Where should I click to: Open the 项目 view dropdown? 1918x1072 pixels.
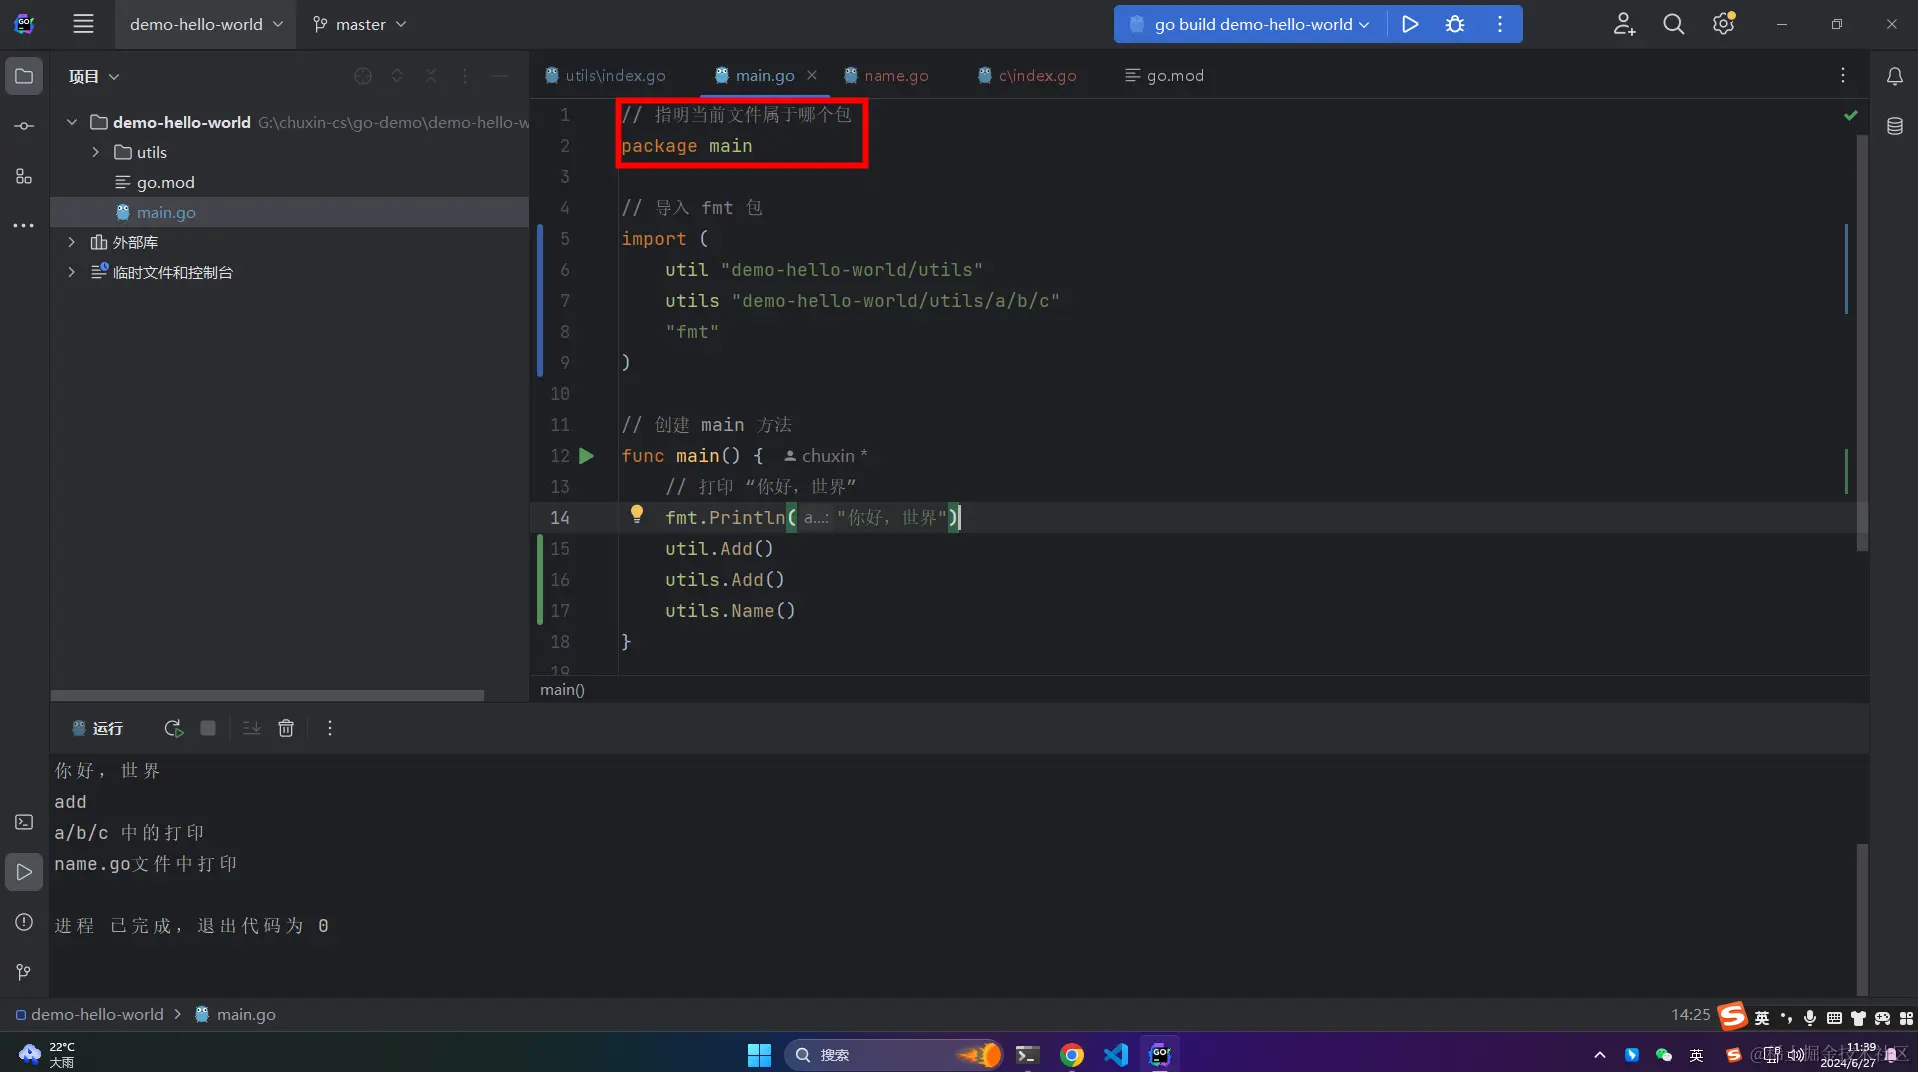coord(94,76)
